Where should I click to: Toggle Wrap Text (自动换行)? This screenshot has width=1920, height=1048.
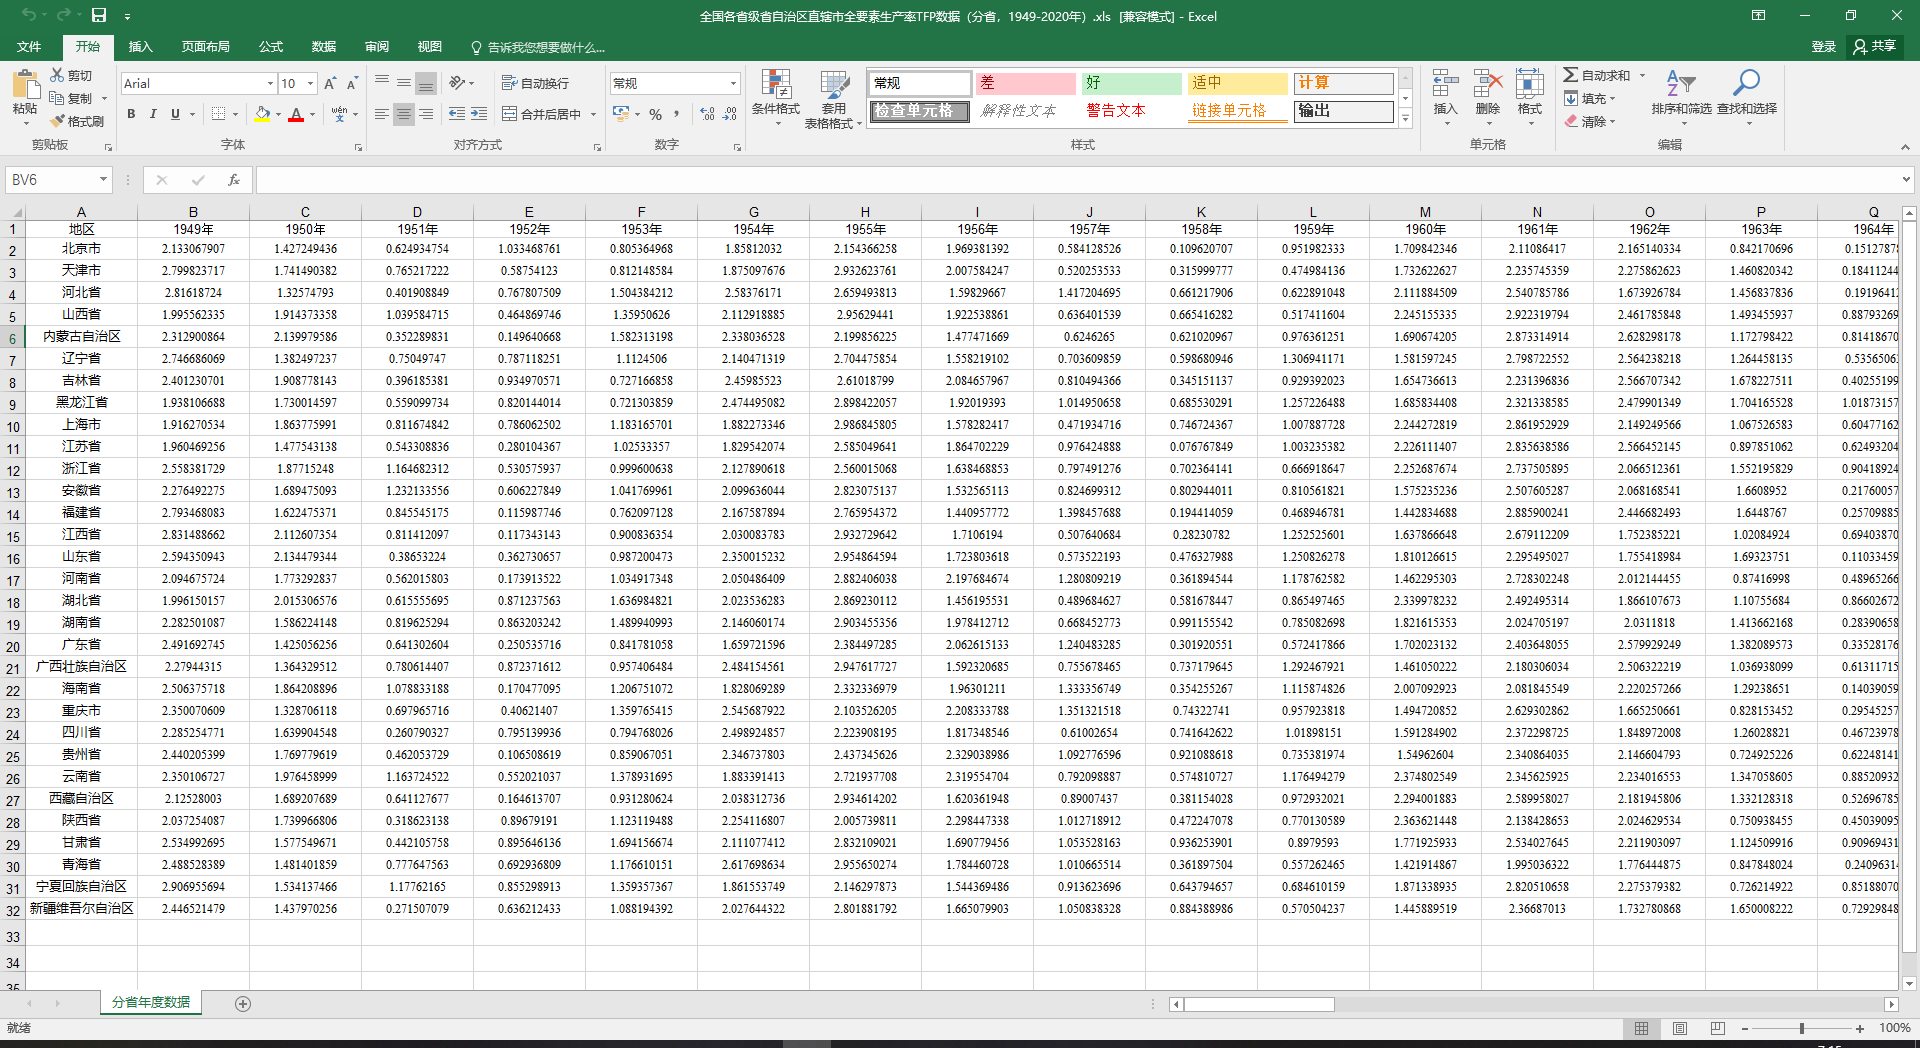click(x=509, y=83)
